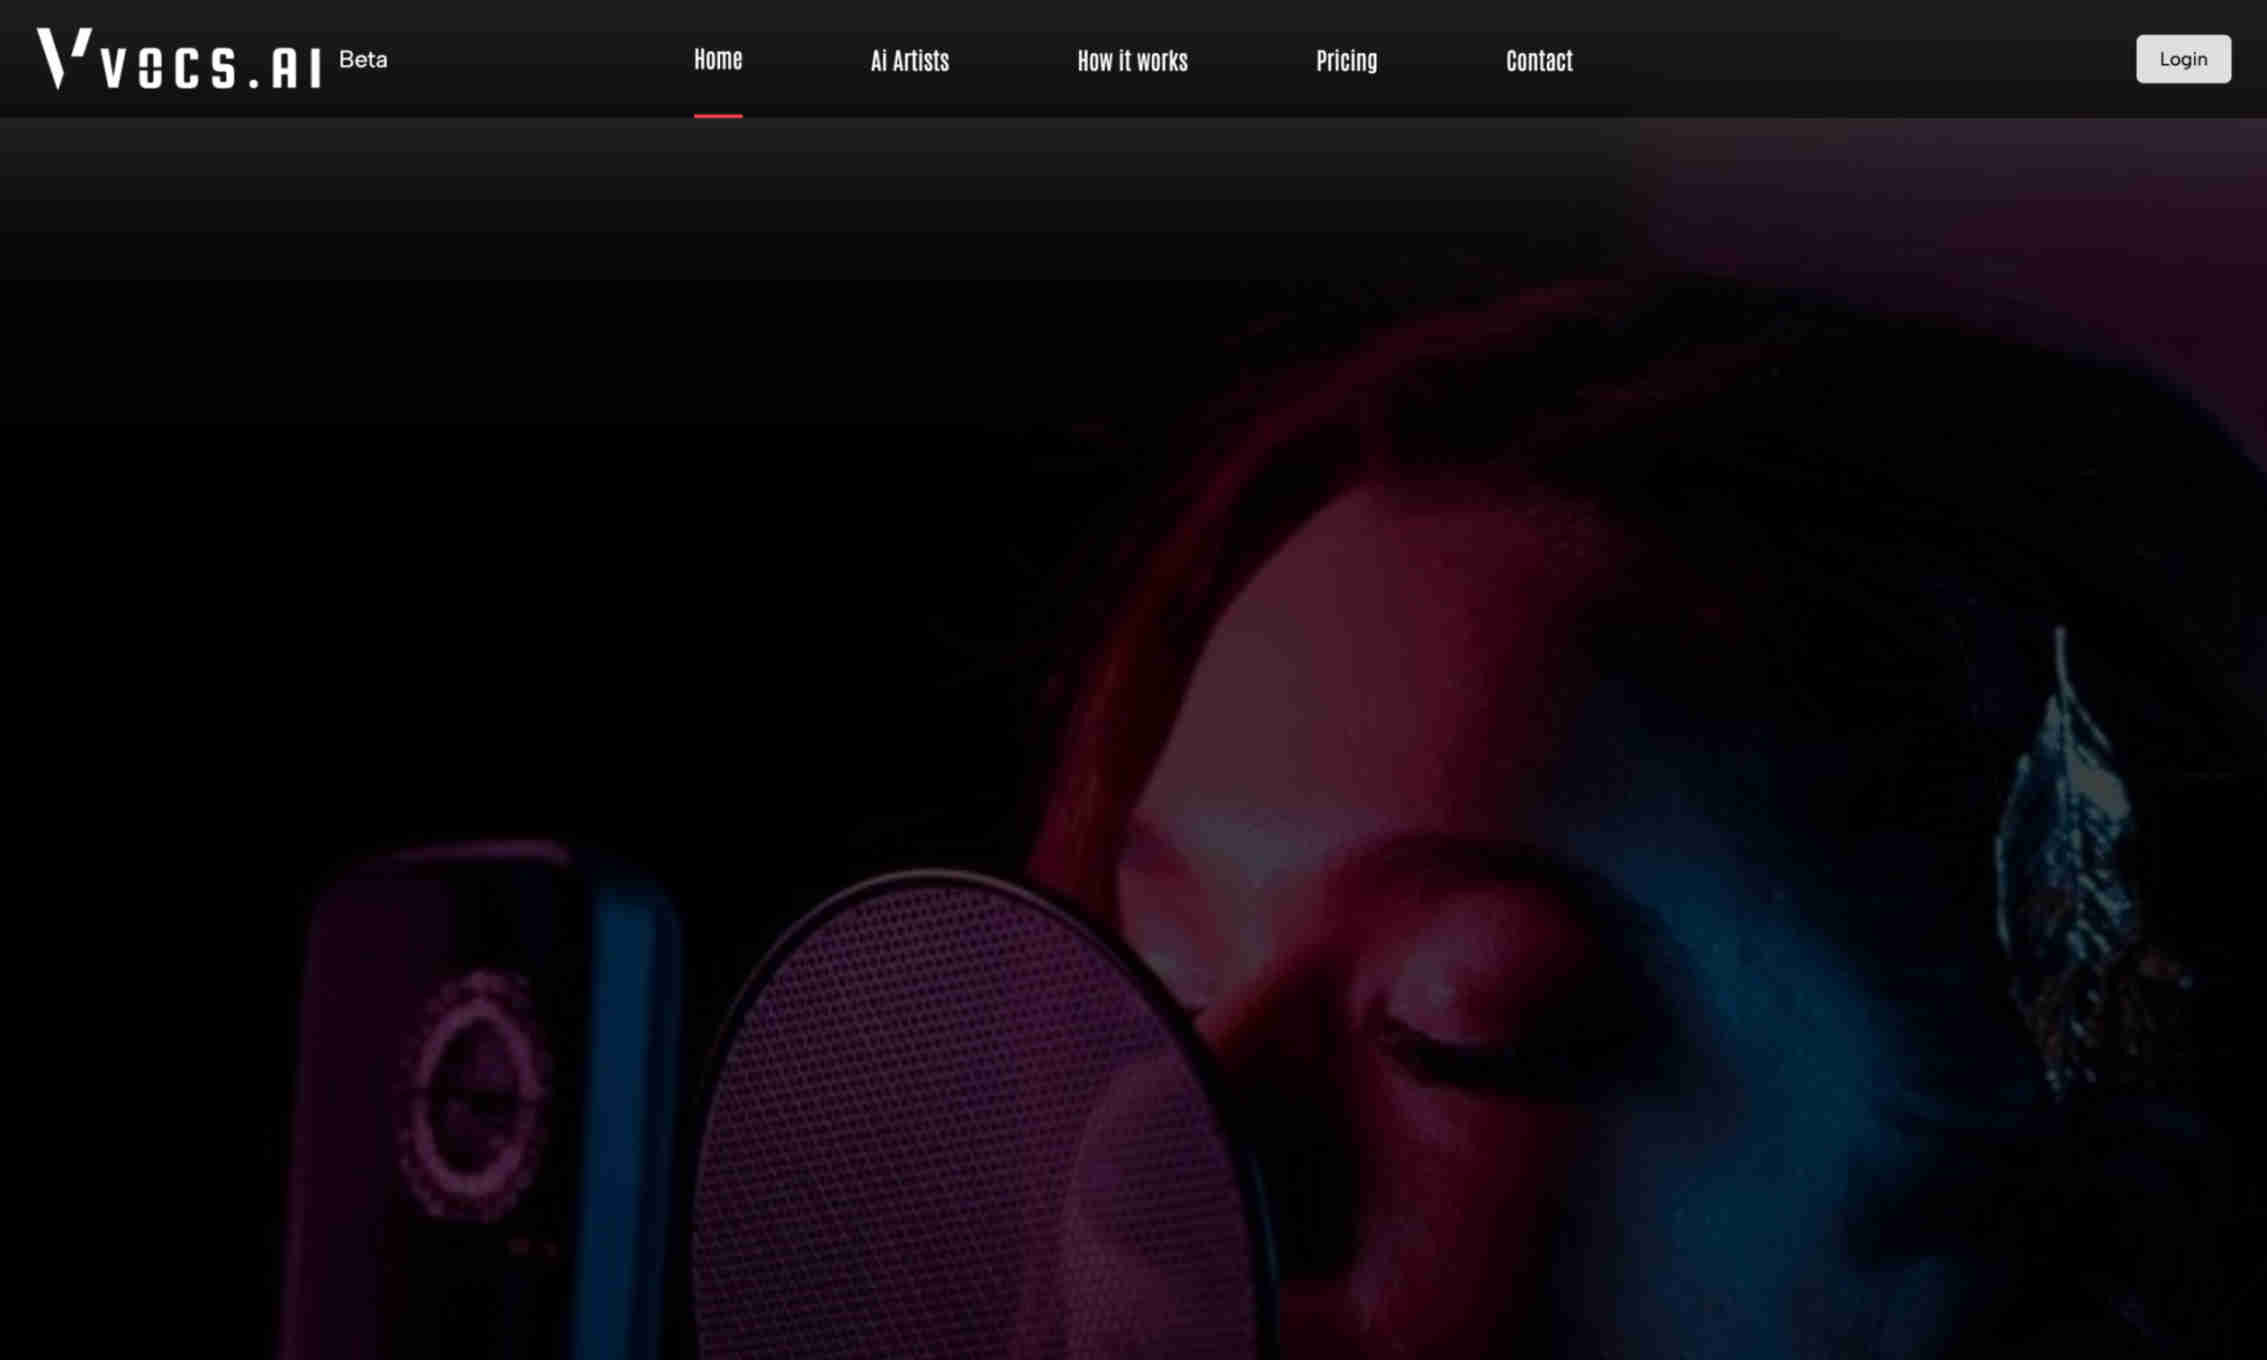Image resolution: width=2267 pixels, height=1360 pixels.
Task: Go to the Ai Artists page
Action: (x=909, y=61)
